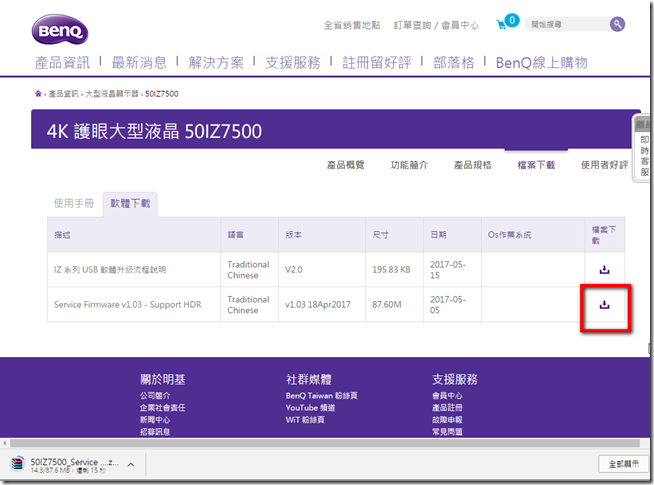Open 故障申報 footer link
654x485 pixels.
[447, 420]
